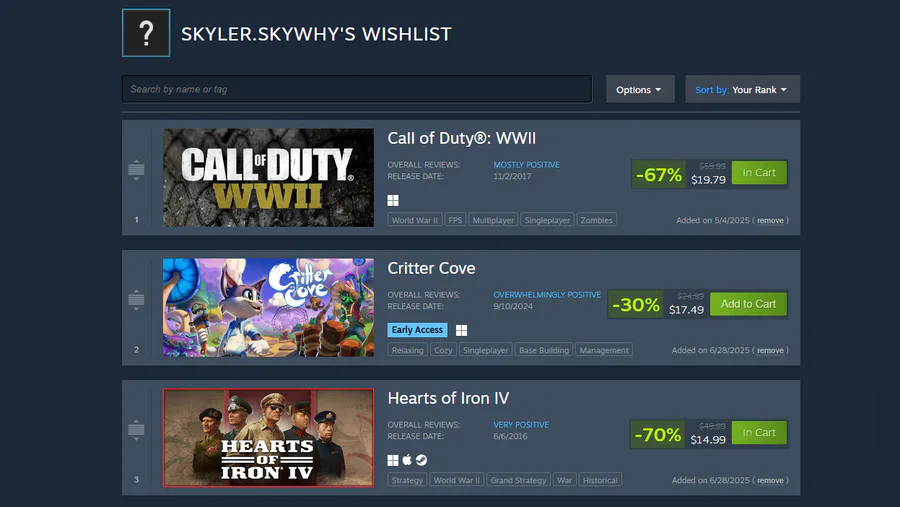Viewport: 900px width, 507px height.
Task: Open Overwhelmingly Positive reviews for Critter Cove
Action: click(547, 295)
